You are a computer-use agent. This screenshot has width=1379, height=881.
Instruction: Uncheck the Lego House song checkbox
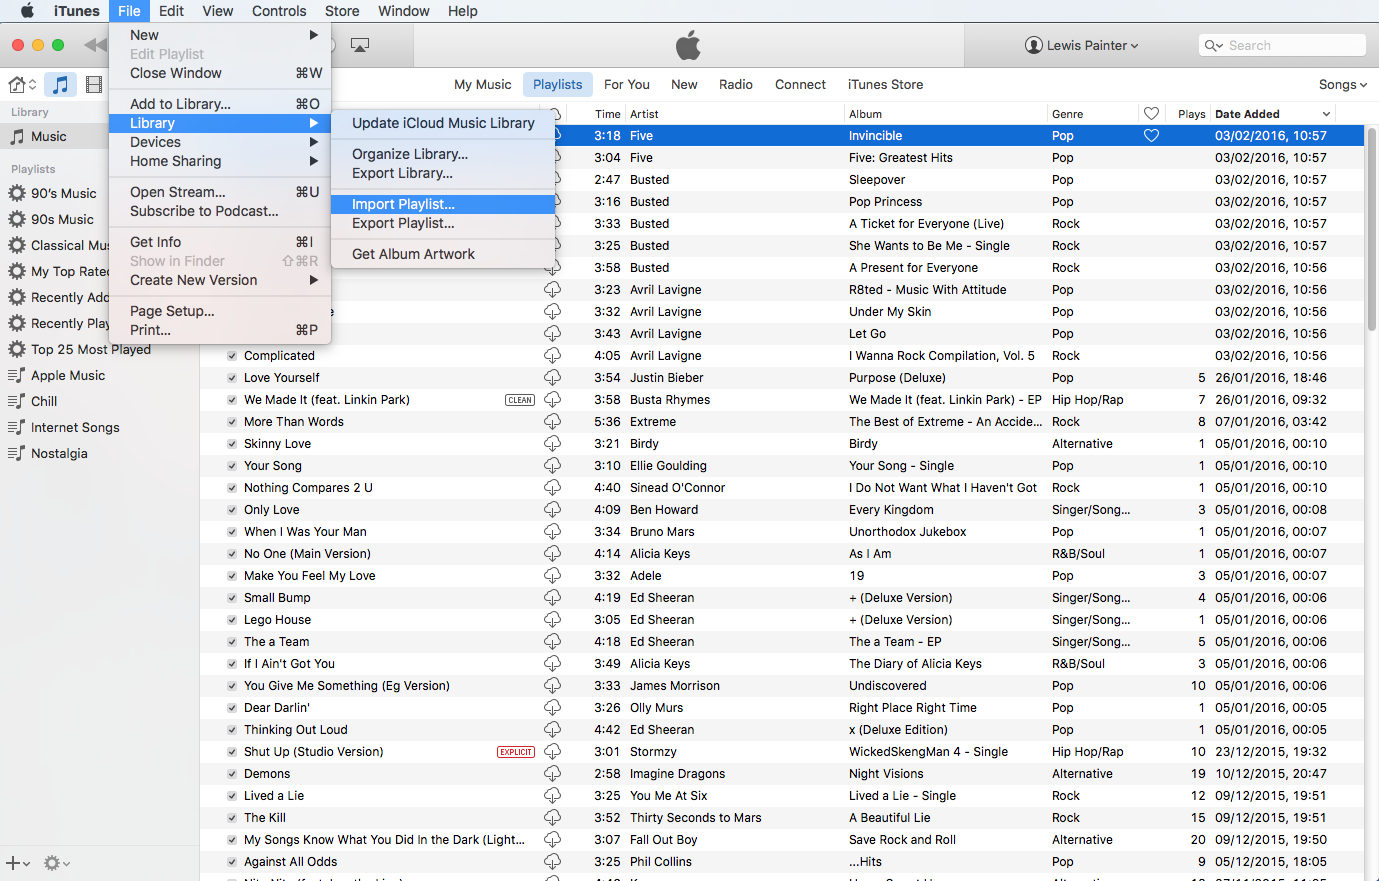tap(232, 620)
